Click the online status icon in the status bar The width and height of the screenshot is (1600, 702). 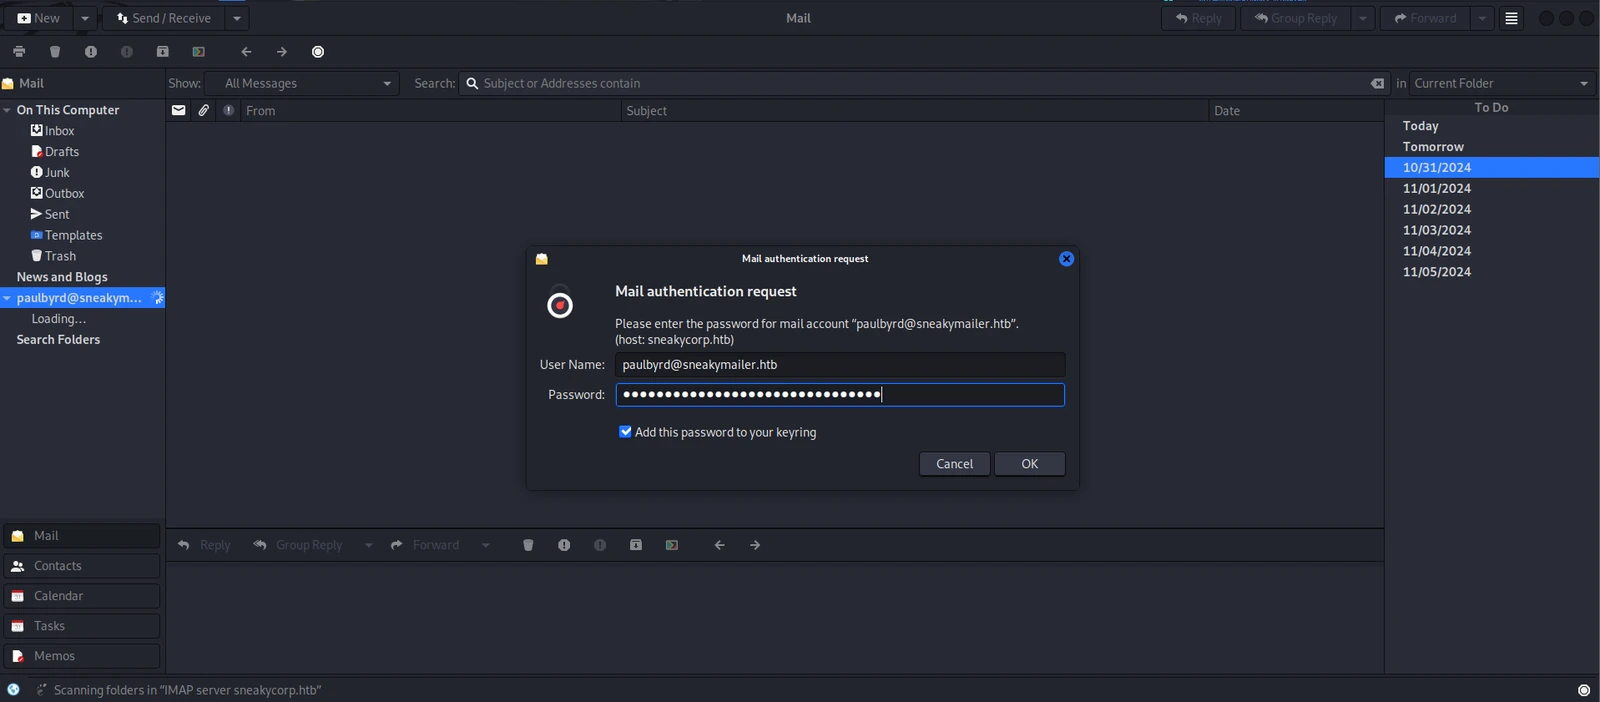(13, 690)
